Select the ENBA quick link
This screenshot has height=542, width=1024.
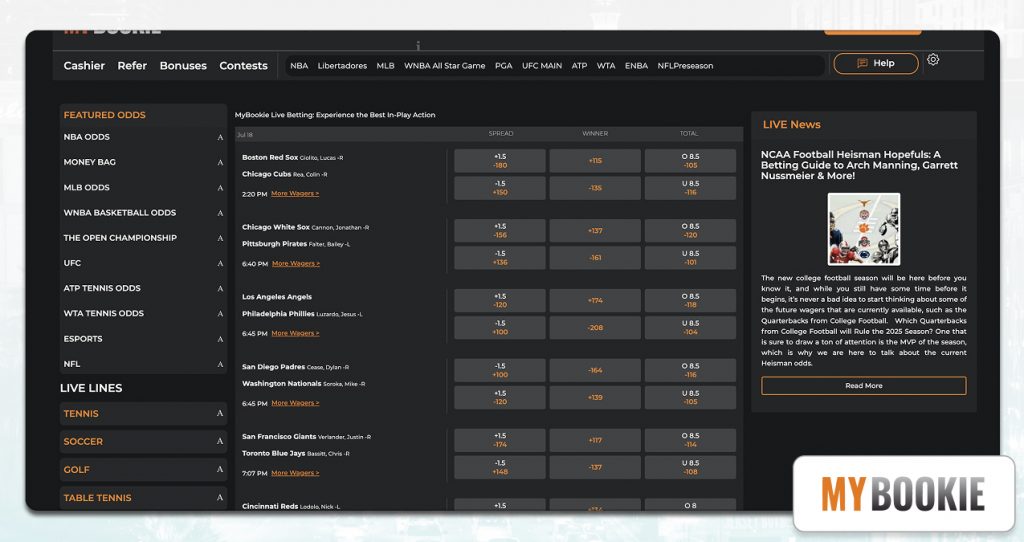click(x=636, y=65)
